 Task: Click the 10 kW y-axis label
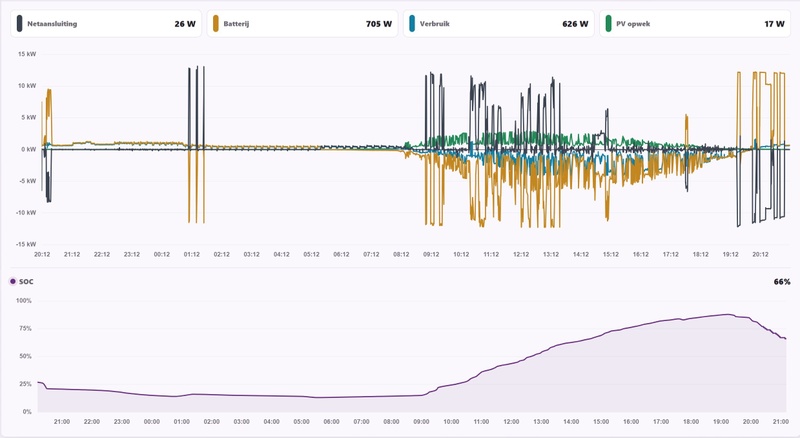(28, 85)
